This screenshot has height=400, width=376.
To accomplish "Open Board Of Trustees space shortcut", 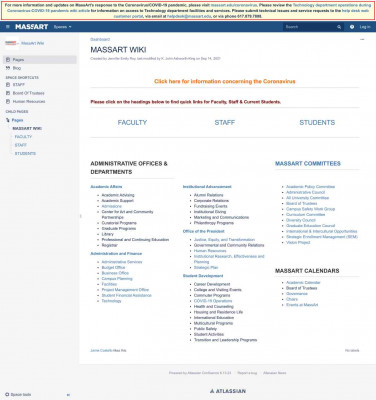I will click(28, 93).
